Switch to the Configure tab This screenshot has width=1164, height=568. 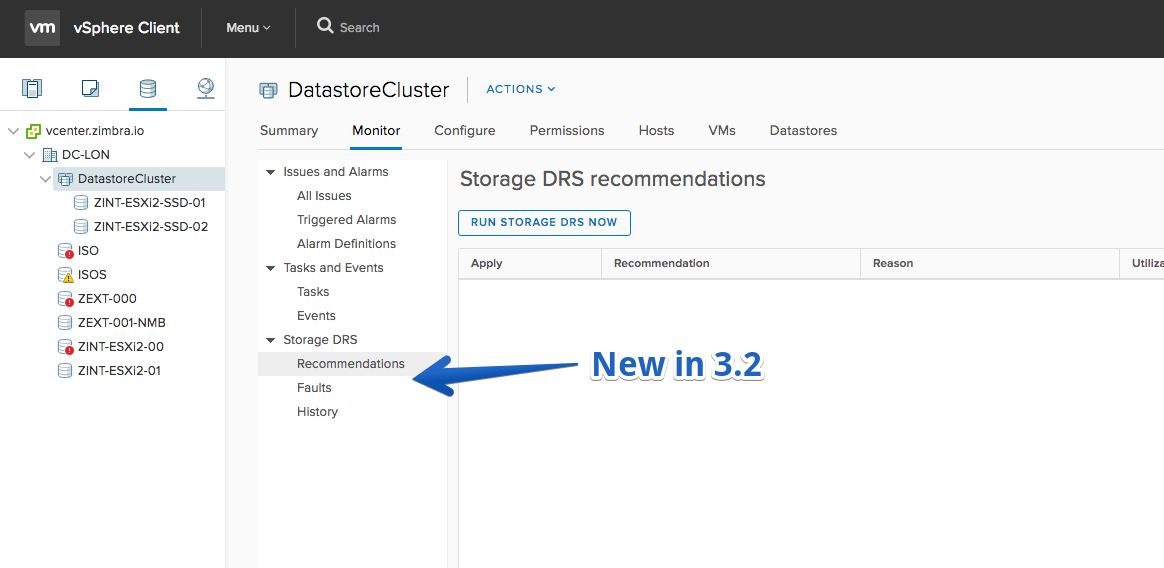pyautogui.click(x=465, y=131)
